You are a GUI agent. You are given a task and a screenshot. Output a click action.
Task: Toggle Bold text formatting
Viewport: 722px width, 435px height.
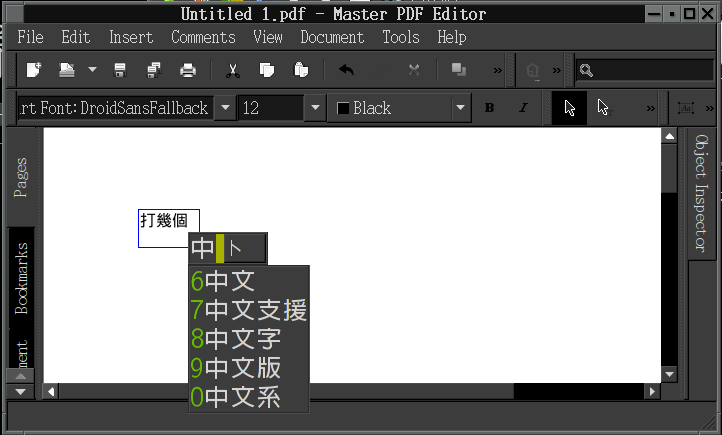490,108
